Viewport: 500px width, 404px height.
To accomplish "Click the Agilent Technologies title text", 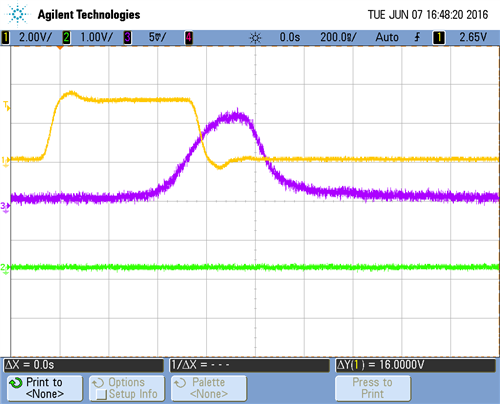I will tap(89, 15).
